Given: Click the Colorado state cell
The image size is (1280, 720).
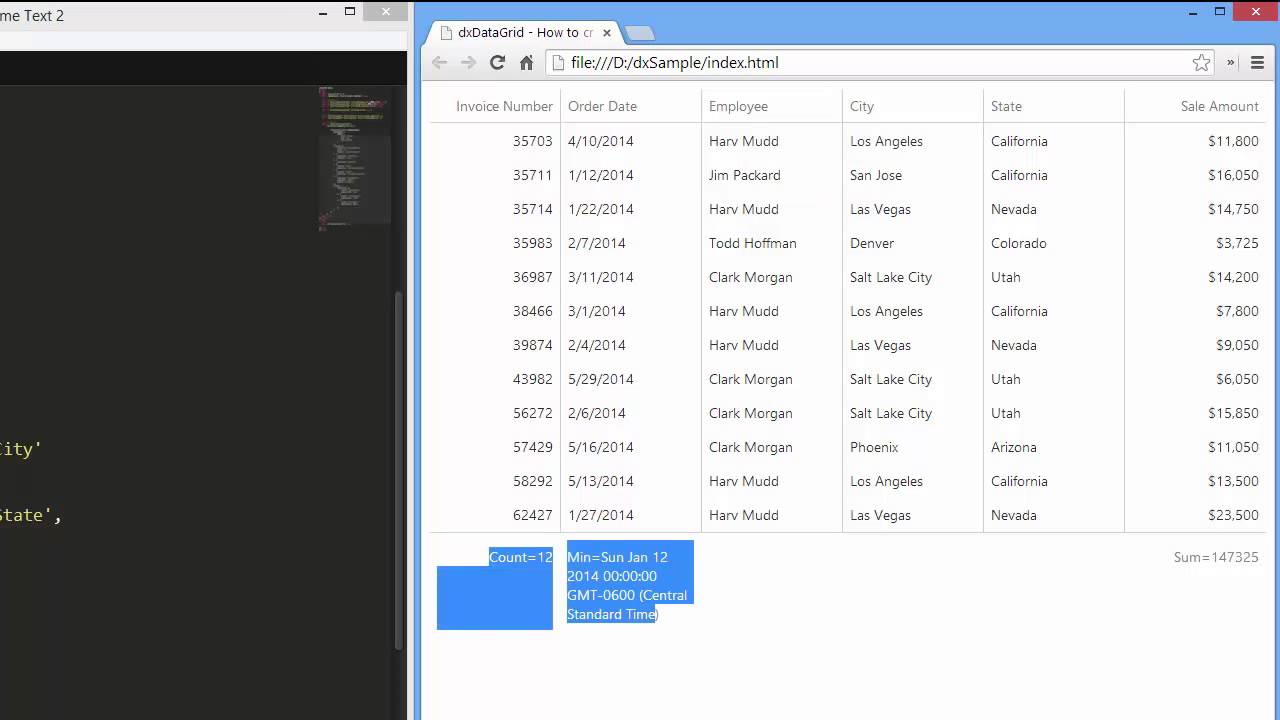Looking at the screenshot, I should coord(1018,243).
